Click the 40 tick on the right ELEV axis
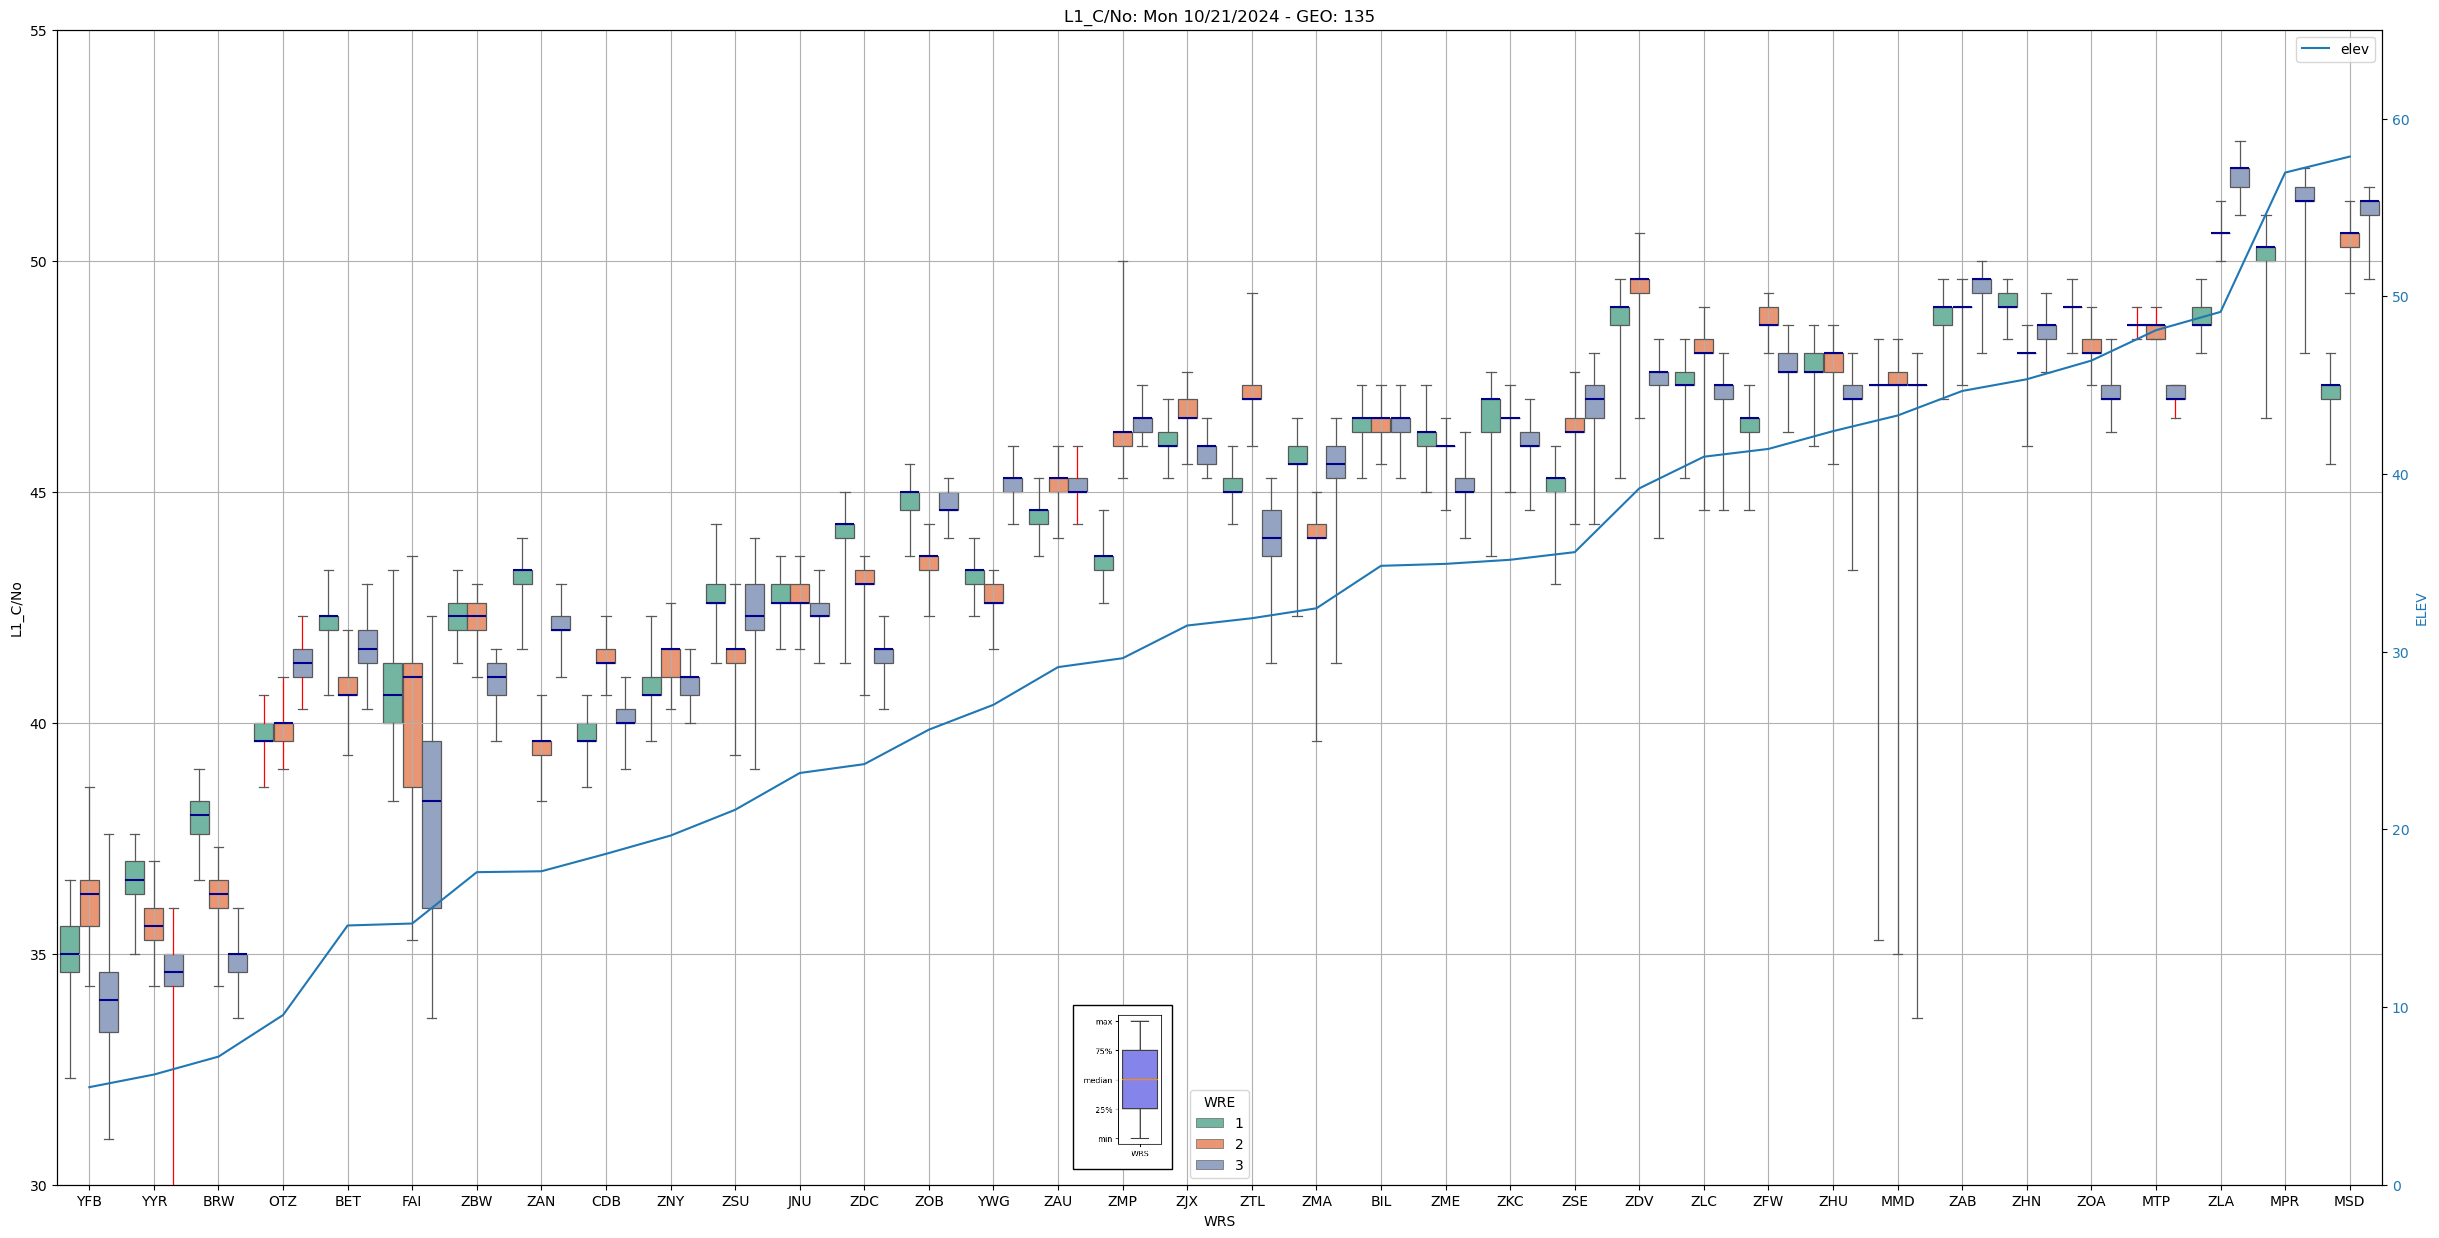Screen dimensions: 2439x1238 point(2400,475)
